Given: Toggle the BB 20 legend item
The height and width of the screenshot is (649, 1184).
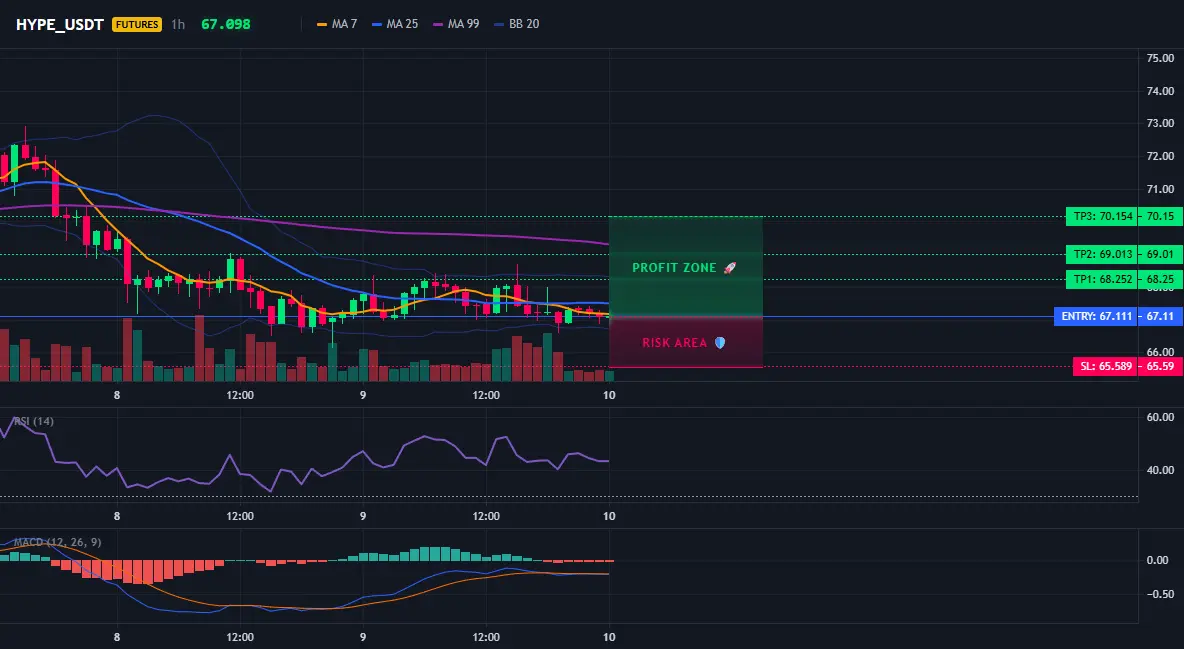Looking at the screenshot, I should [x=516, y=24].
